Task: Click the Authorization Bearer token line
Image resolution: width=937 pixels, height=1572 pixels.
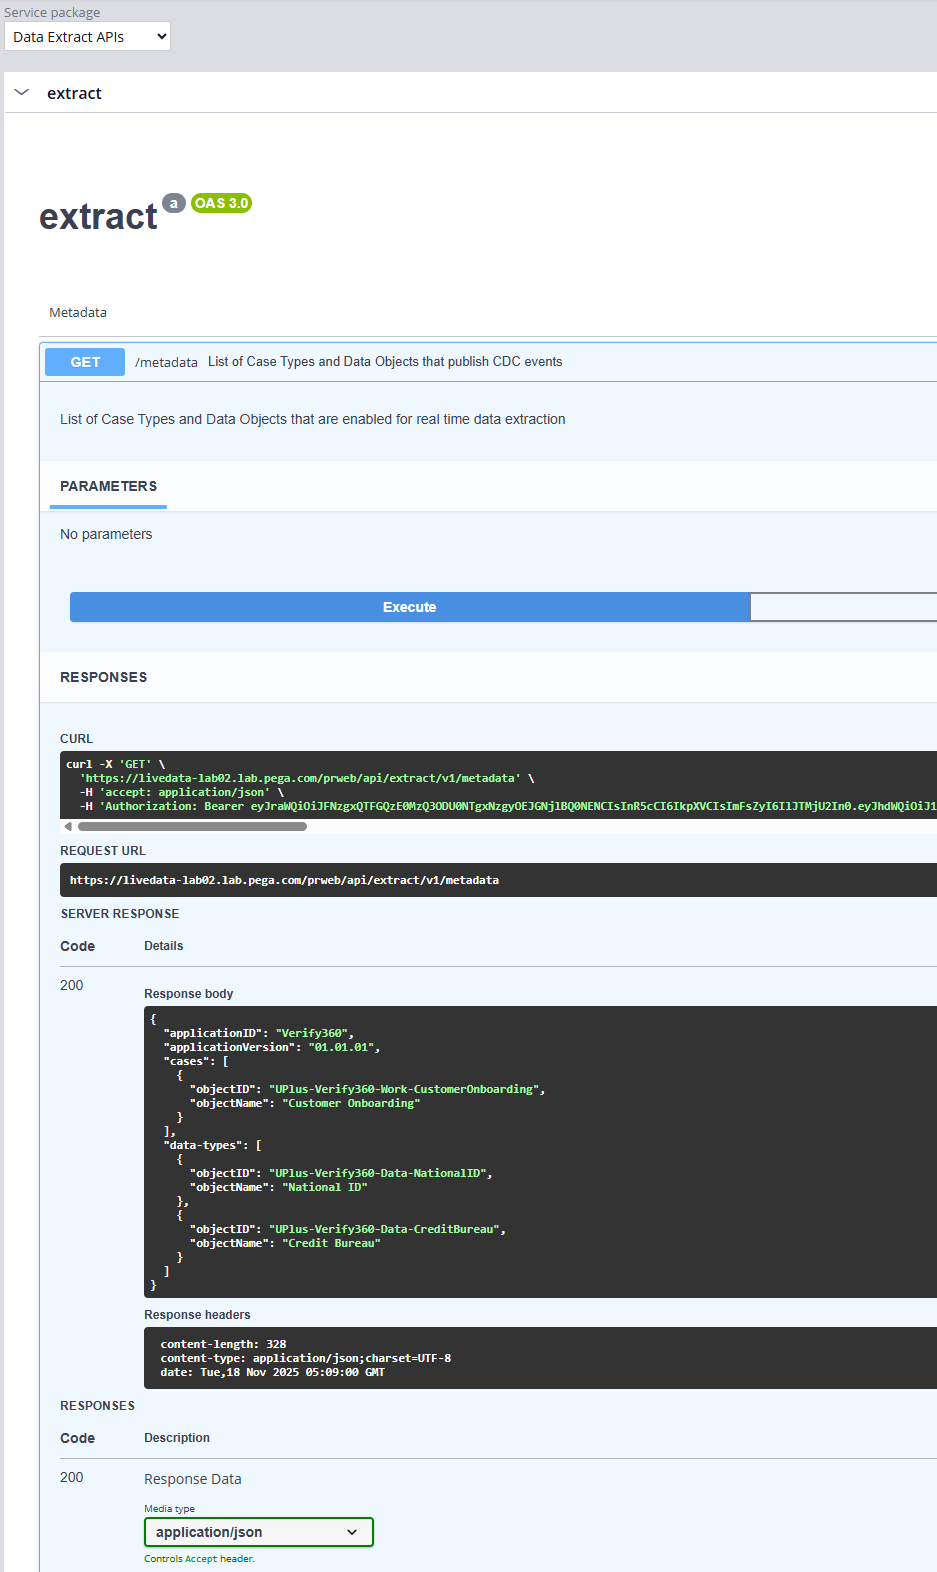Action: coord(508,806)
